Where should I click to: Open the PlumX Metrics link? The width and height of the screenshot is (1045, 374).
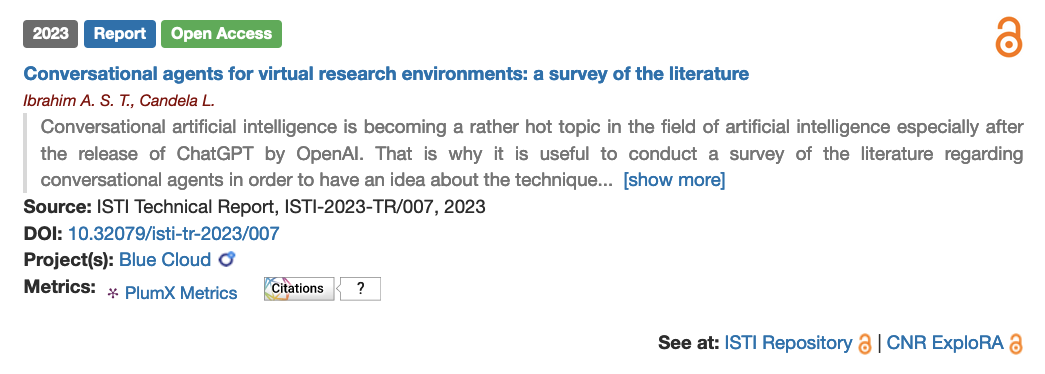[x=181, y=293]
